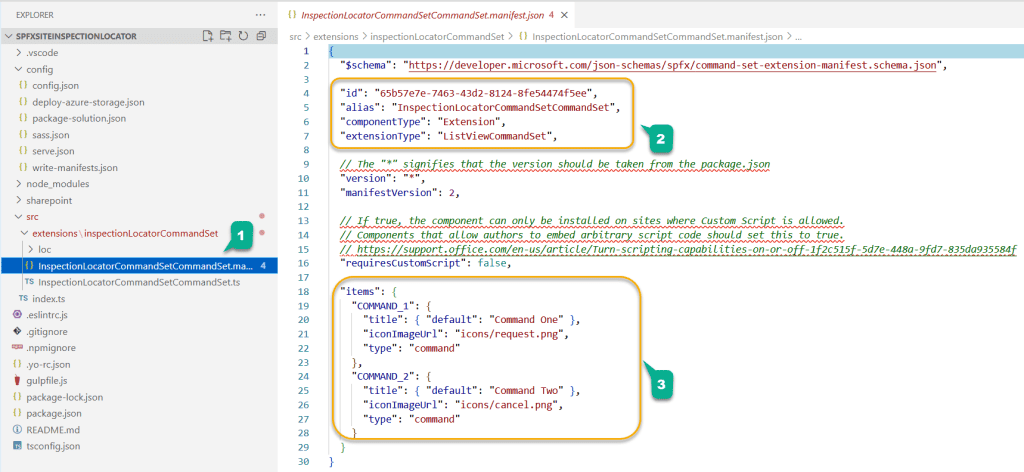Click "Command One" title text on line 20
1024x472 pixels.
coord(528,320)
